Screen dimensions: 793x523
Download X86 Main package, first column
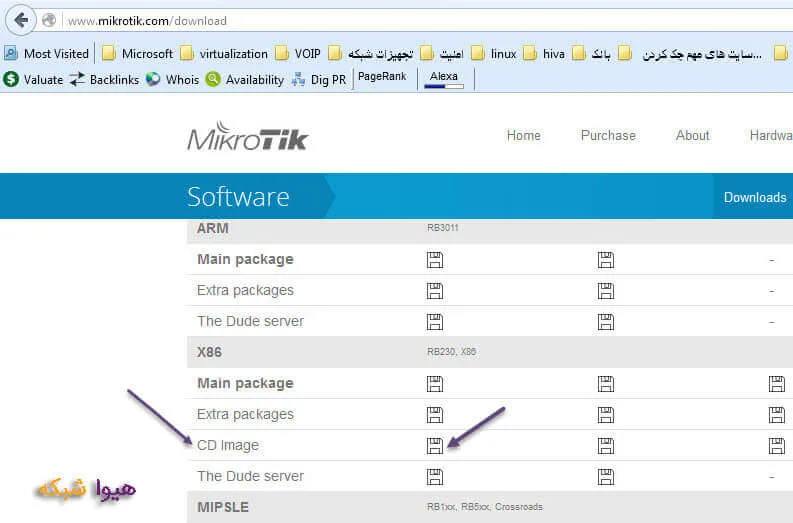[435, 384]
